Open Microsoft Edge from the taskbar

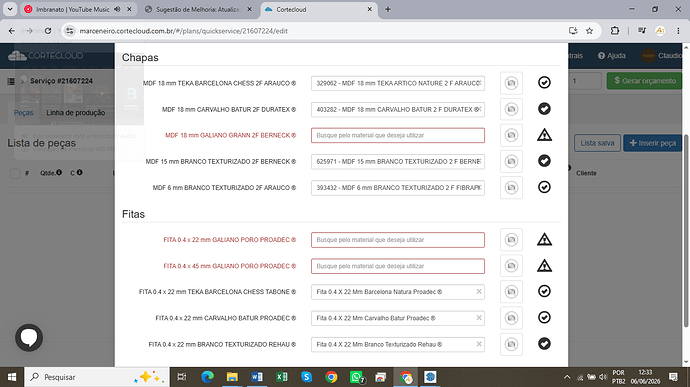point(207,377)
